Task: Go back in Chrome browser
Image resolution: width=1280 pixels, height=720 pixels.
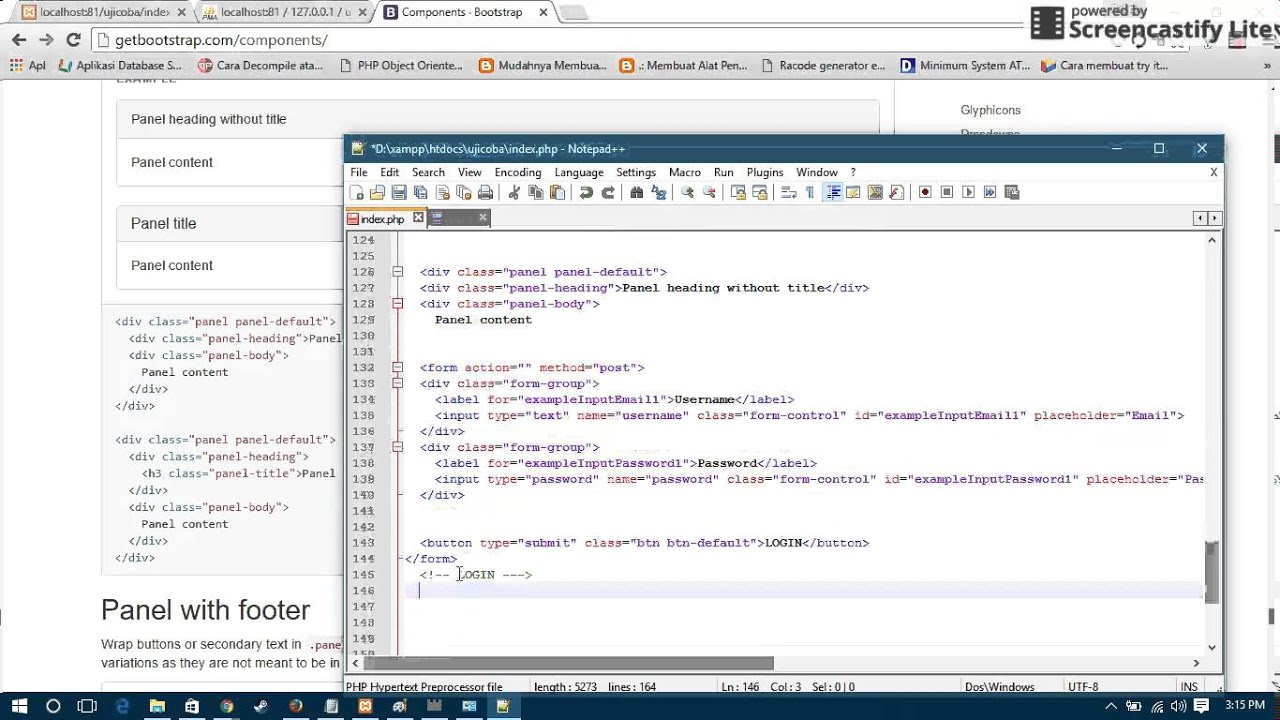Action: click(19, 40)
